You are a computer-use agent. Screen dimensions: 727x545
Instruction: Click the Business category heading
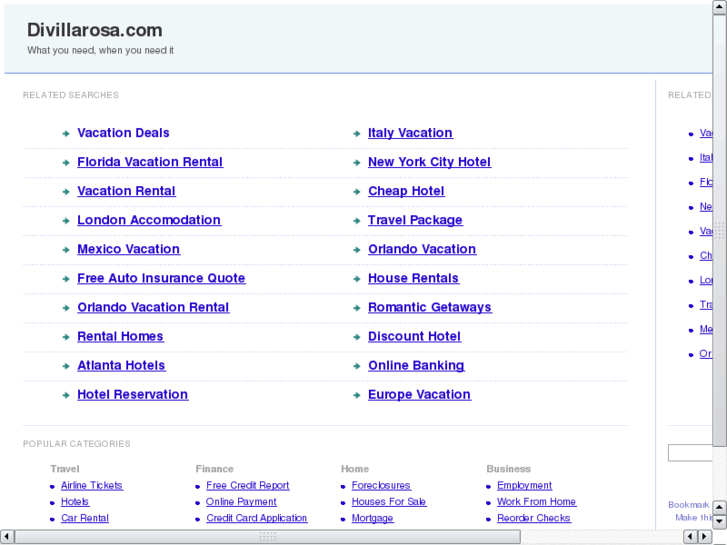(509, 469)
